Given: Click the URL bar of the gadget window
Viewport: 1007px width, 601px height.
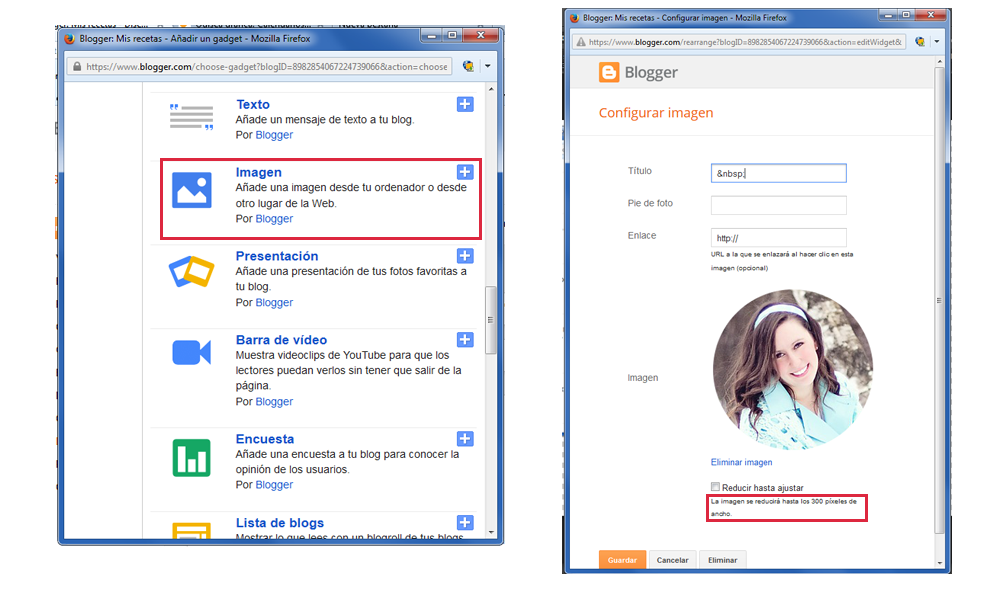Looking at the screenshot, I should pos(260,66).
